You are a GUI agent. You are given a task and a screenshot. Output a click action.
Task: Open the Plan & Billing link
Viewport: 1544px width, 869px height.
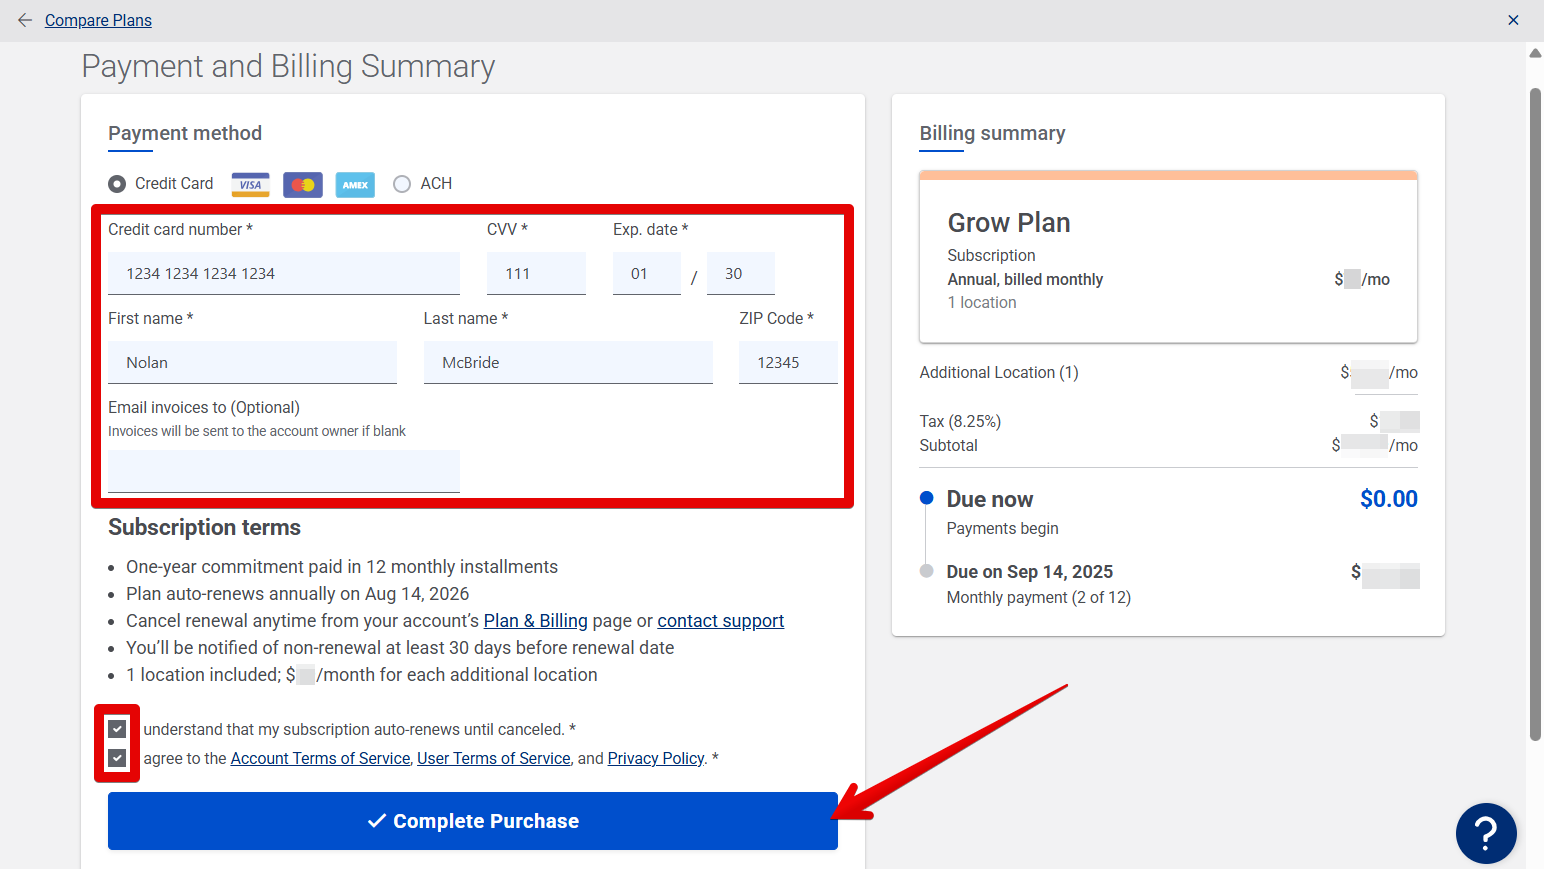click(x=535, y=620)
